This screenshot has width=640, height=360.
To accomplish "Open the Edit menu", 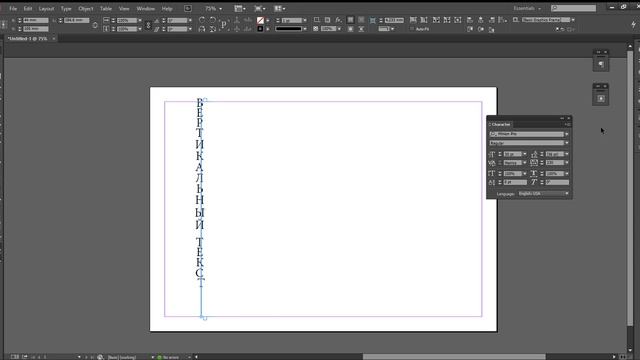I will coord(27,8).
